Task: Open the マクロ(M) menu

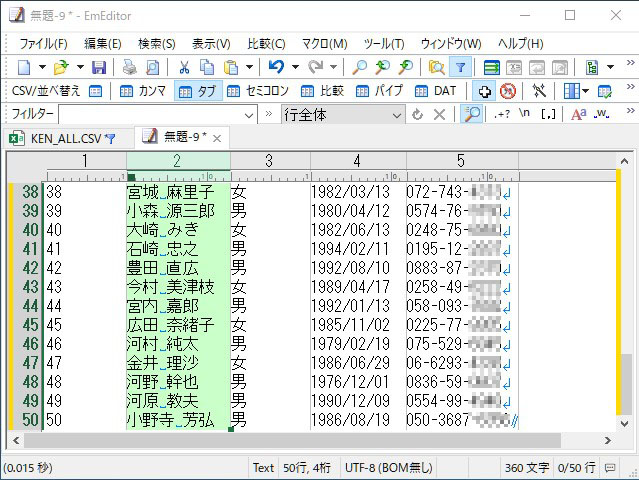Action: coord(324,44)
